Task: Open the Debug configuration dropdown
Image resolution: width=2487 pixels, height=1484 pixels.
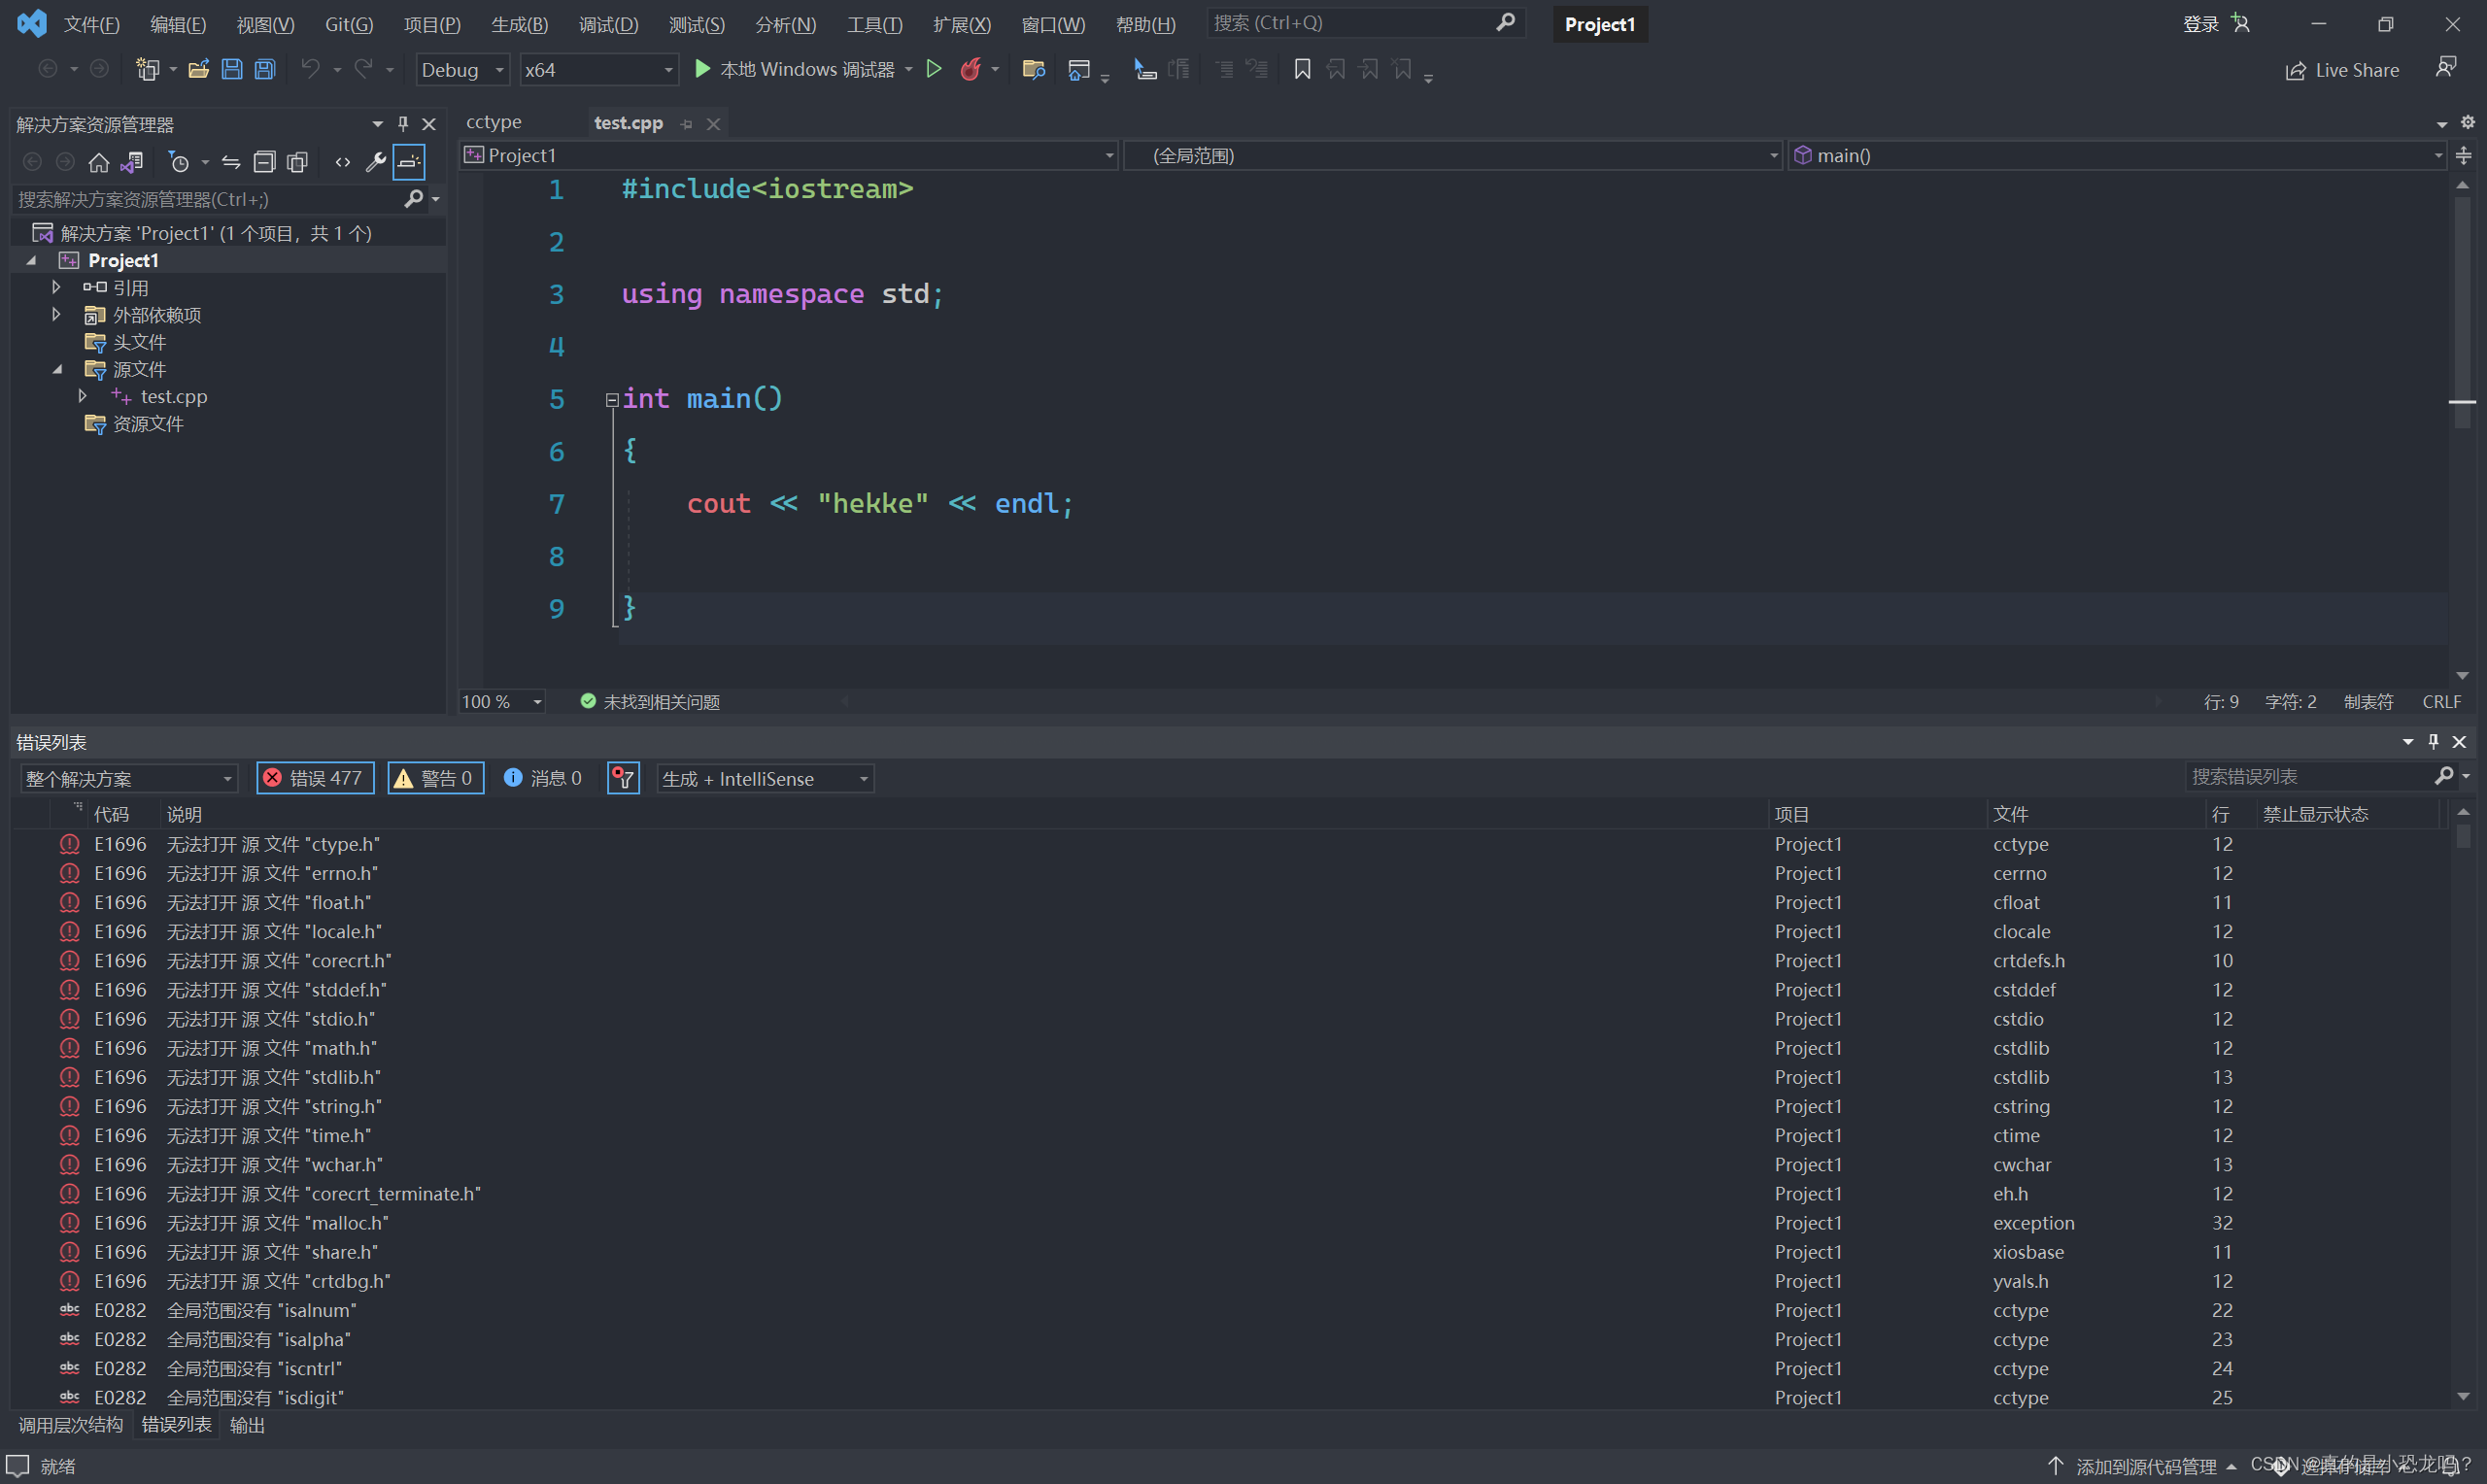Action: point(462,70)
